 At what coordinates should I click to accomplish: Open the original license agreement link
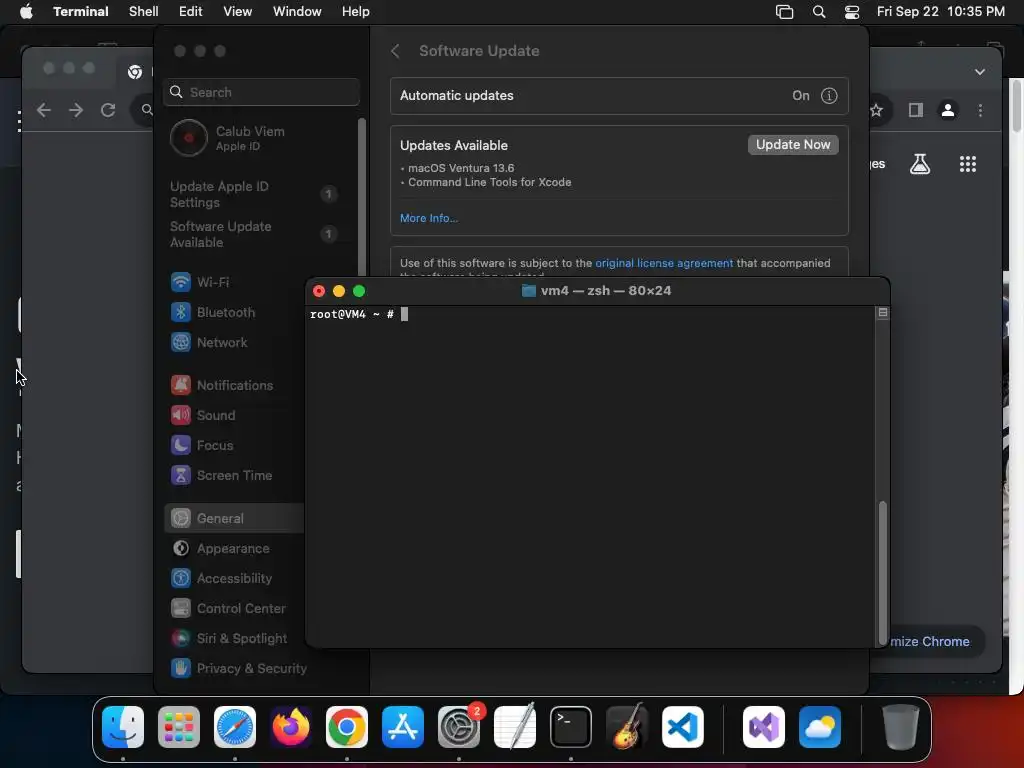click(664, 263)
